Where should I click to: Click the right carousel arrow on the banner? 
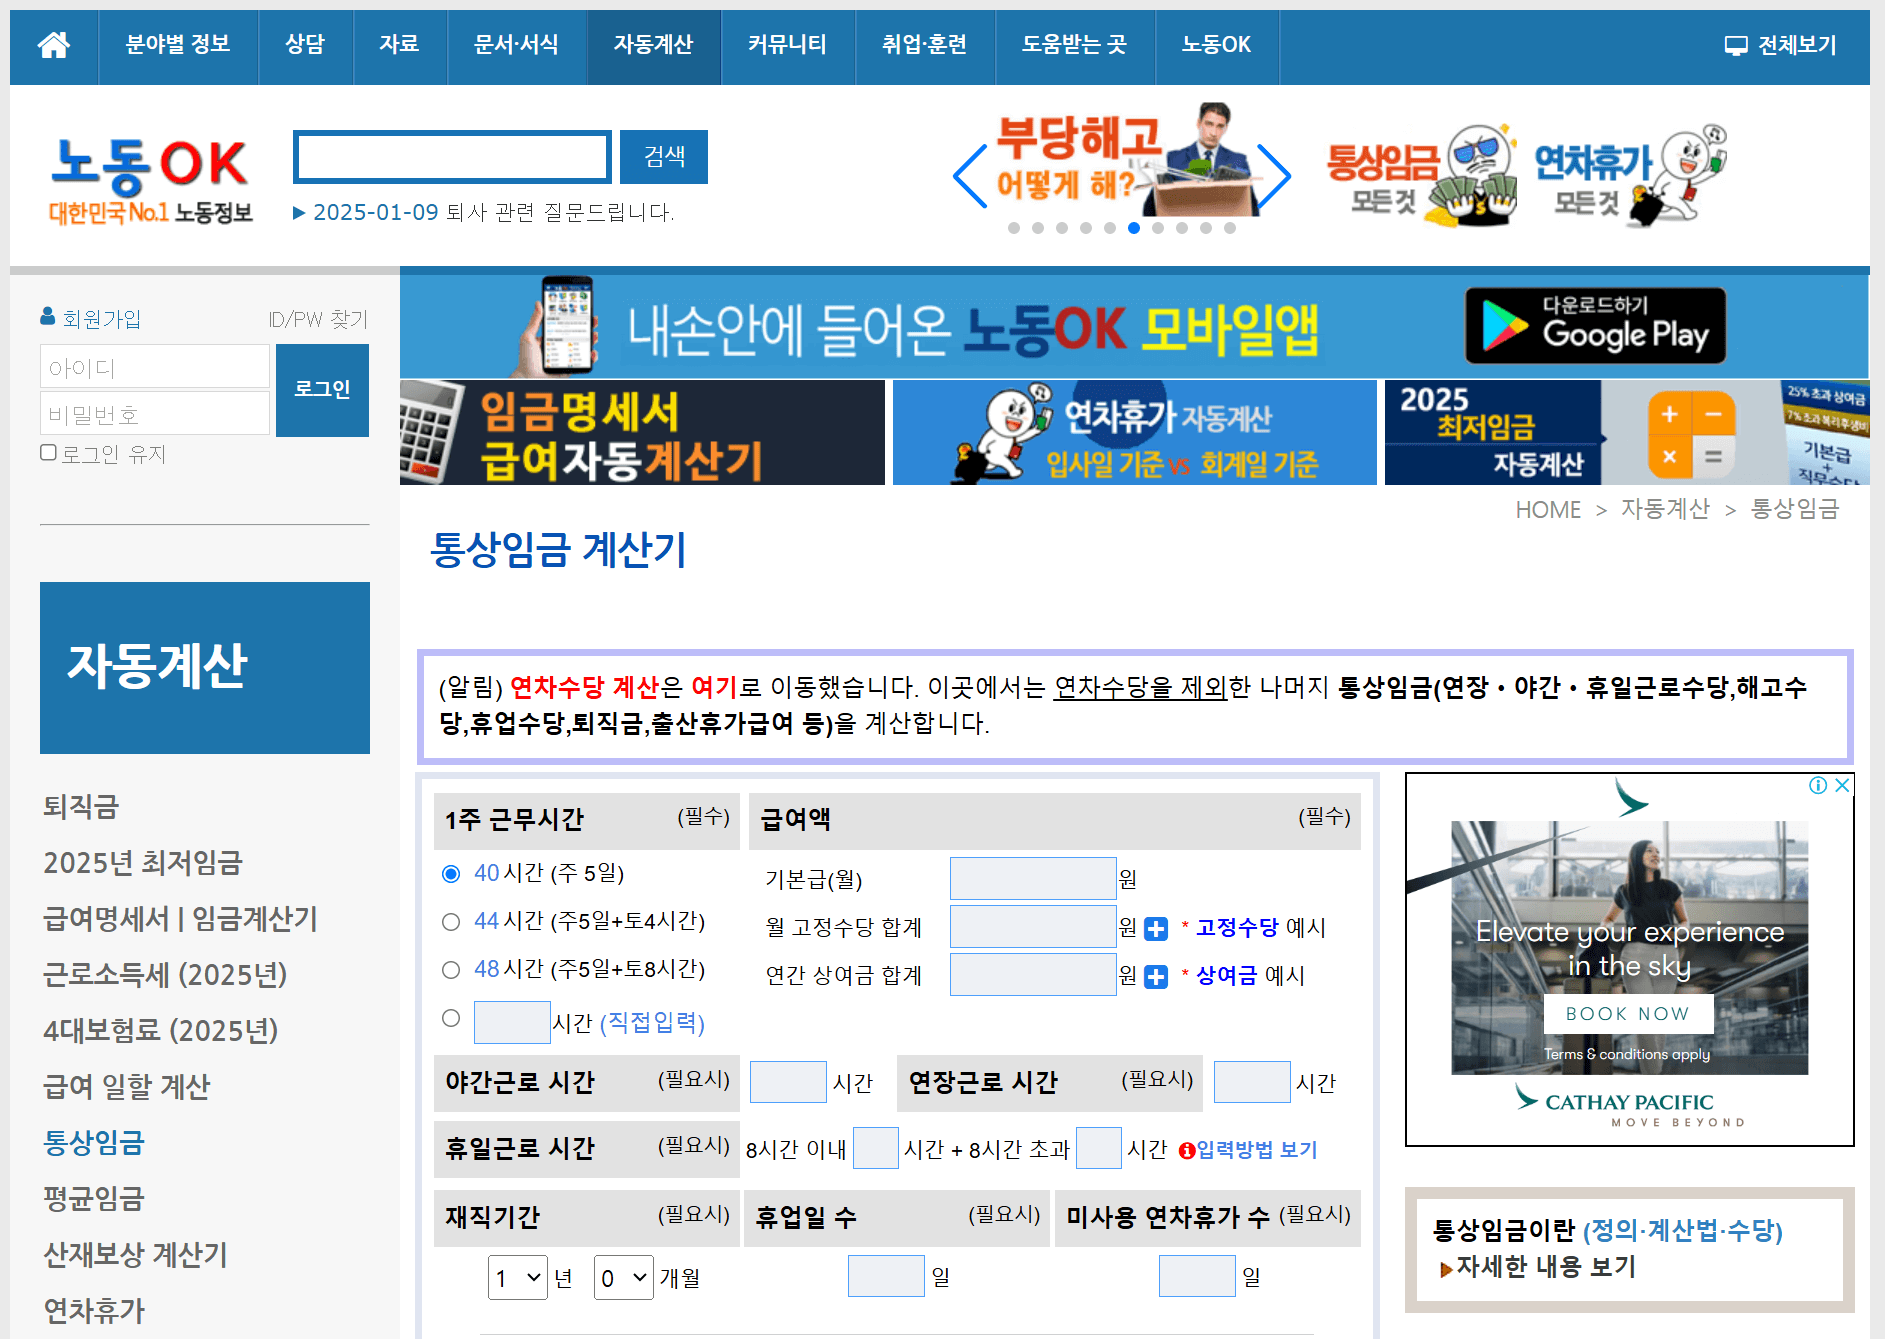coord(1272,176)
